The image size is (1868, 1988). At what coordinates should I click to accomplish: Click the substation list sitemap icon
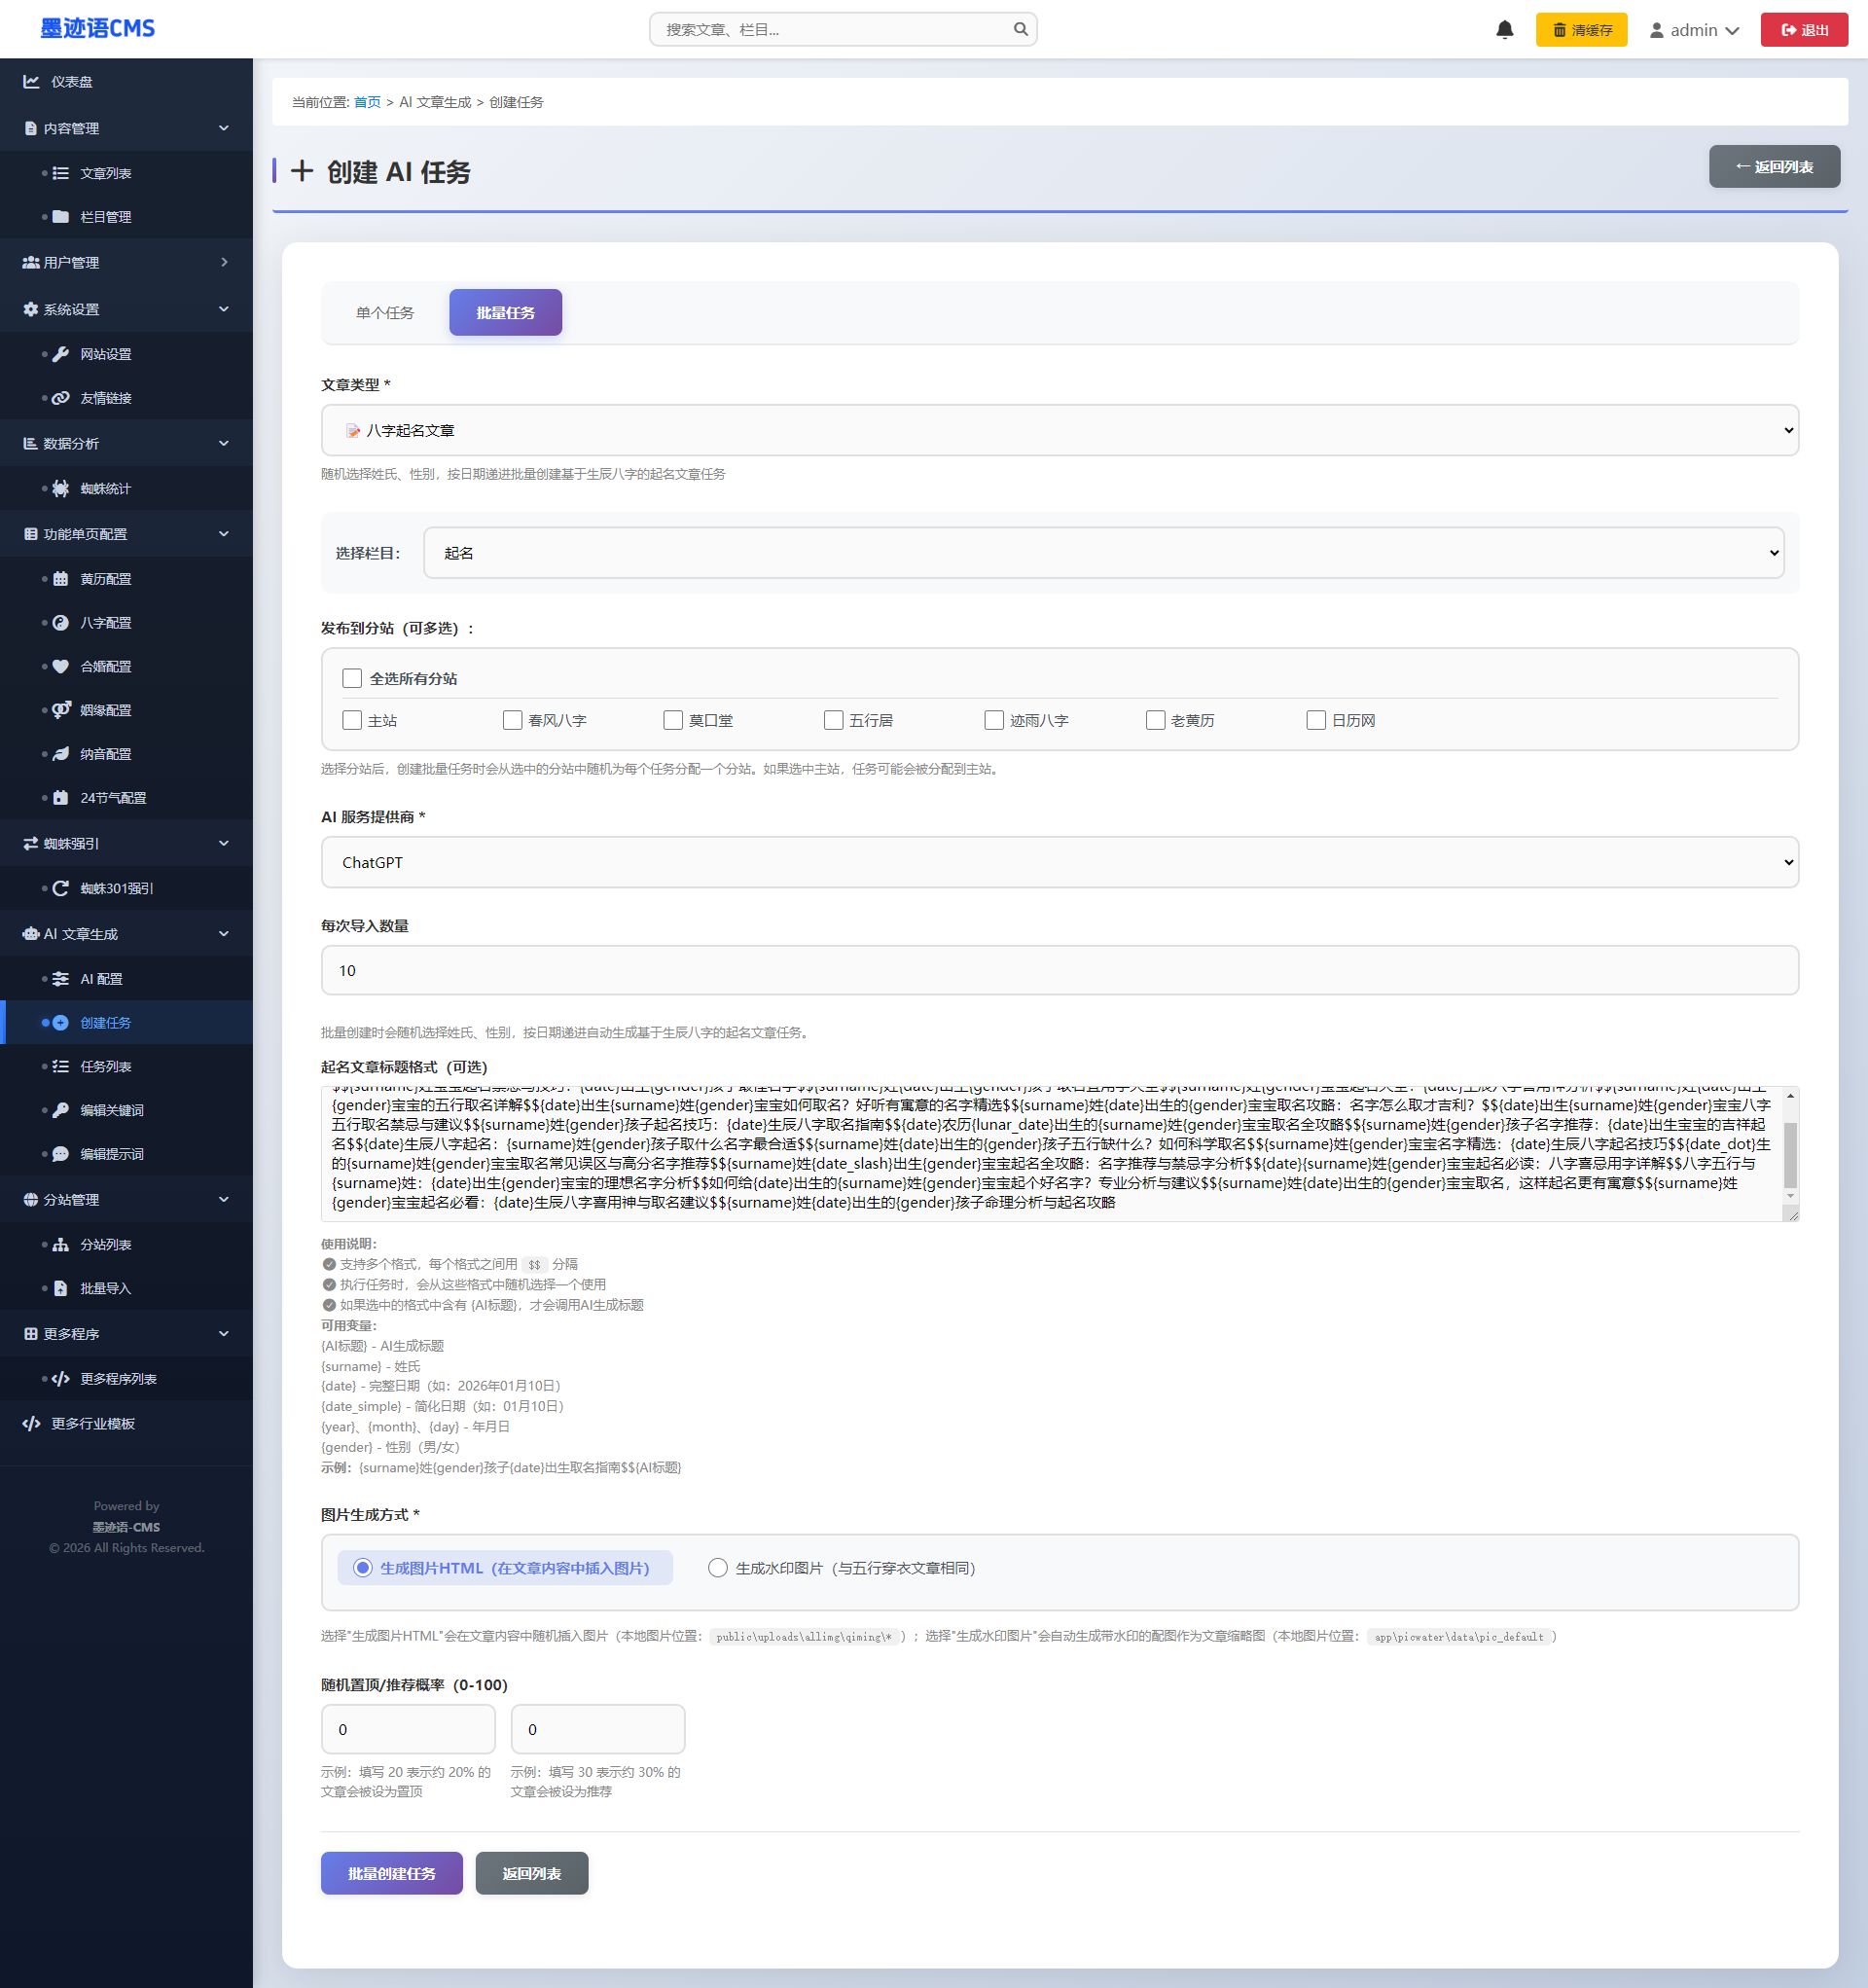(x=61, y=1244)
